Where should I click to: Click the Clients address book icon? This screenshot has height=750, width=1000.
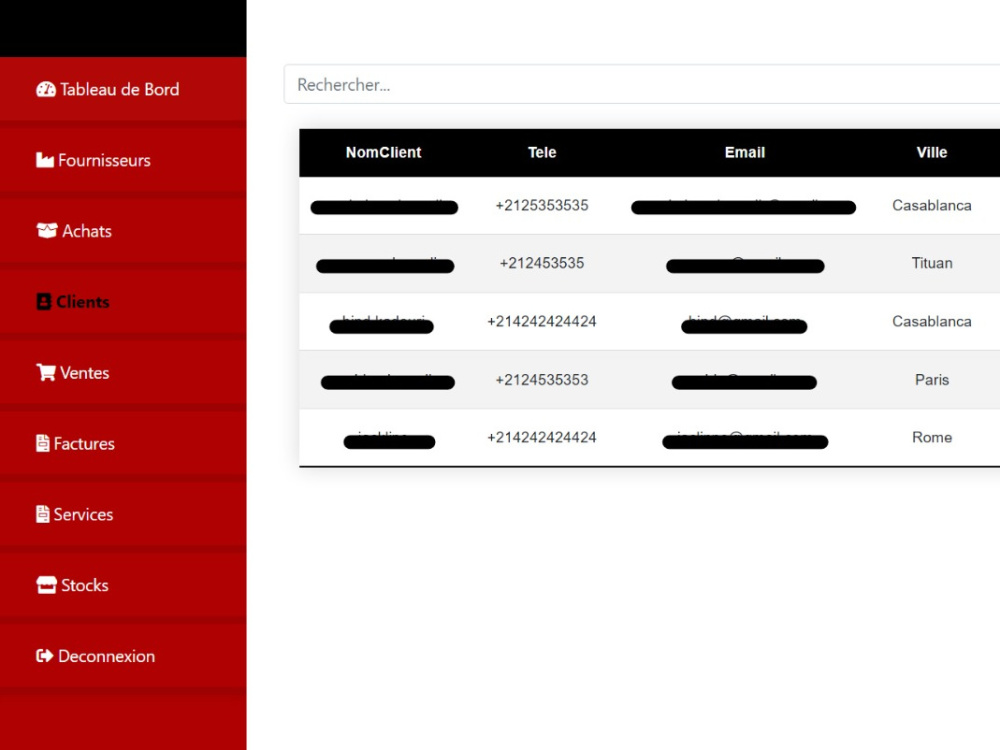tap(43, 302)
